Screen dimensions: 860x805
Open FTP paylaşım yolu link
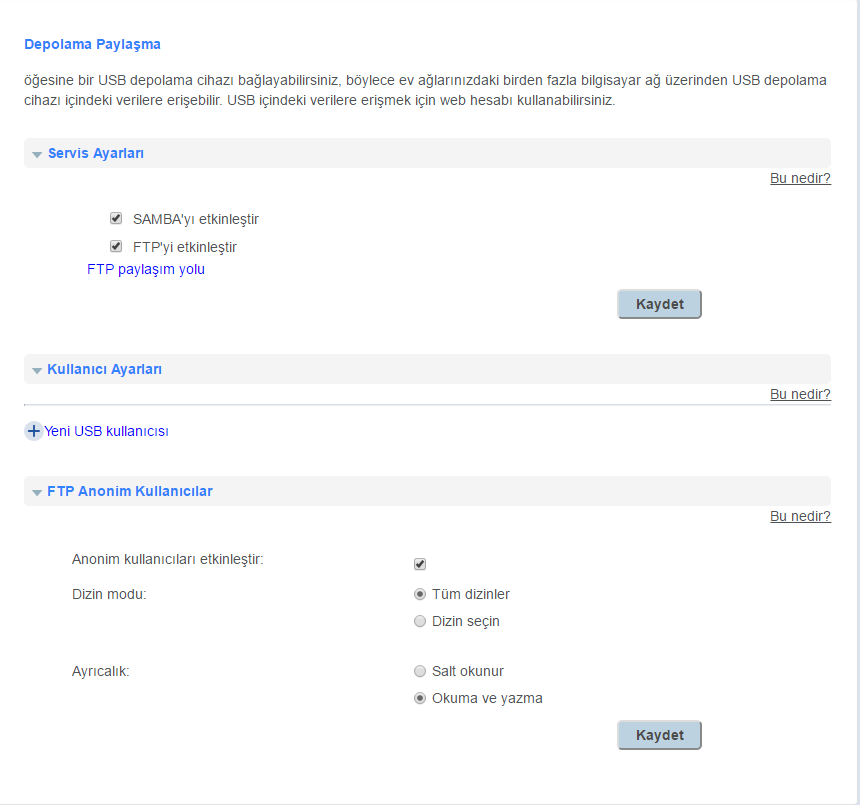click(146, 269)
